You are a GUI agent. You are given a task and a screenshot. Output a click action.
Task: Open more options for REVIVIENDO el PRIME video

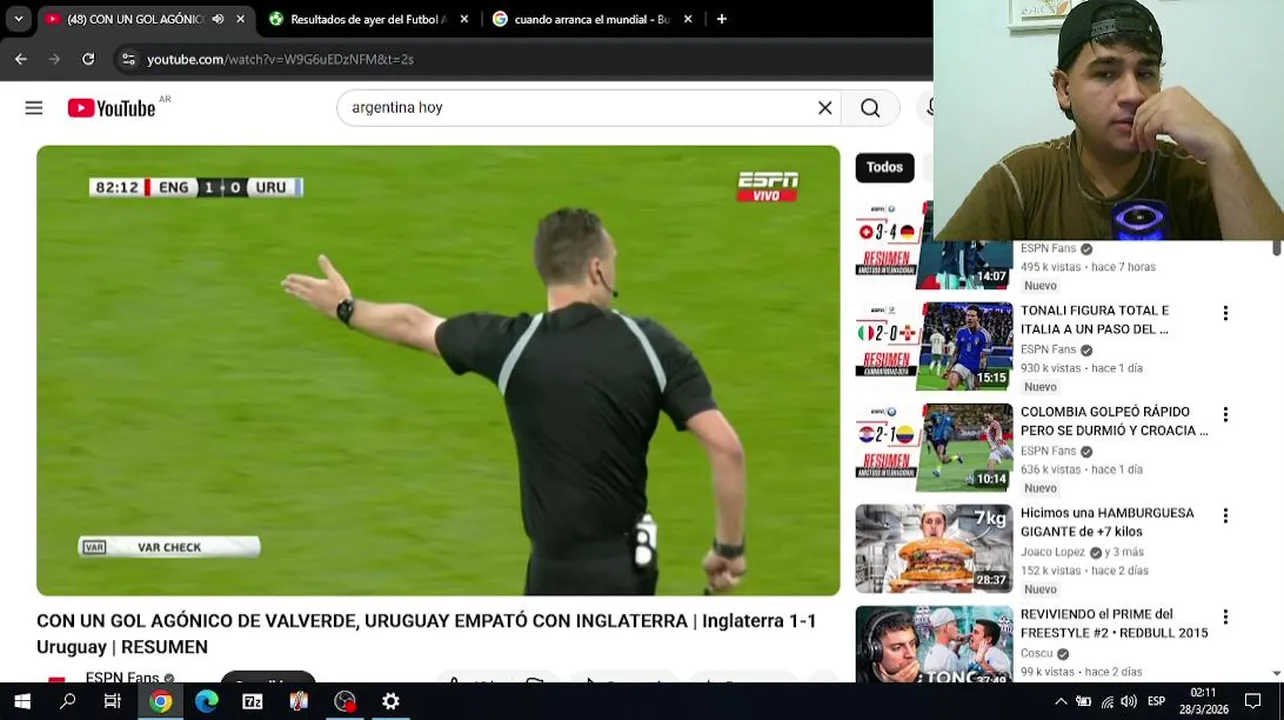tap(1225, 617)
